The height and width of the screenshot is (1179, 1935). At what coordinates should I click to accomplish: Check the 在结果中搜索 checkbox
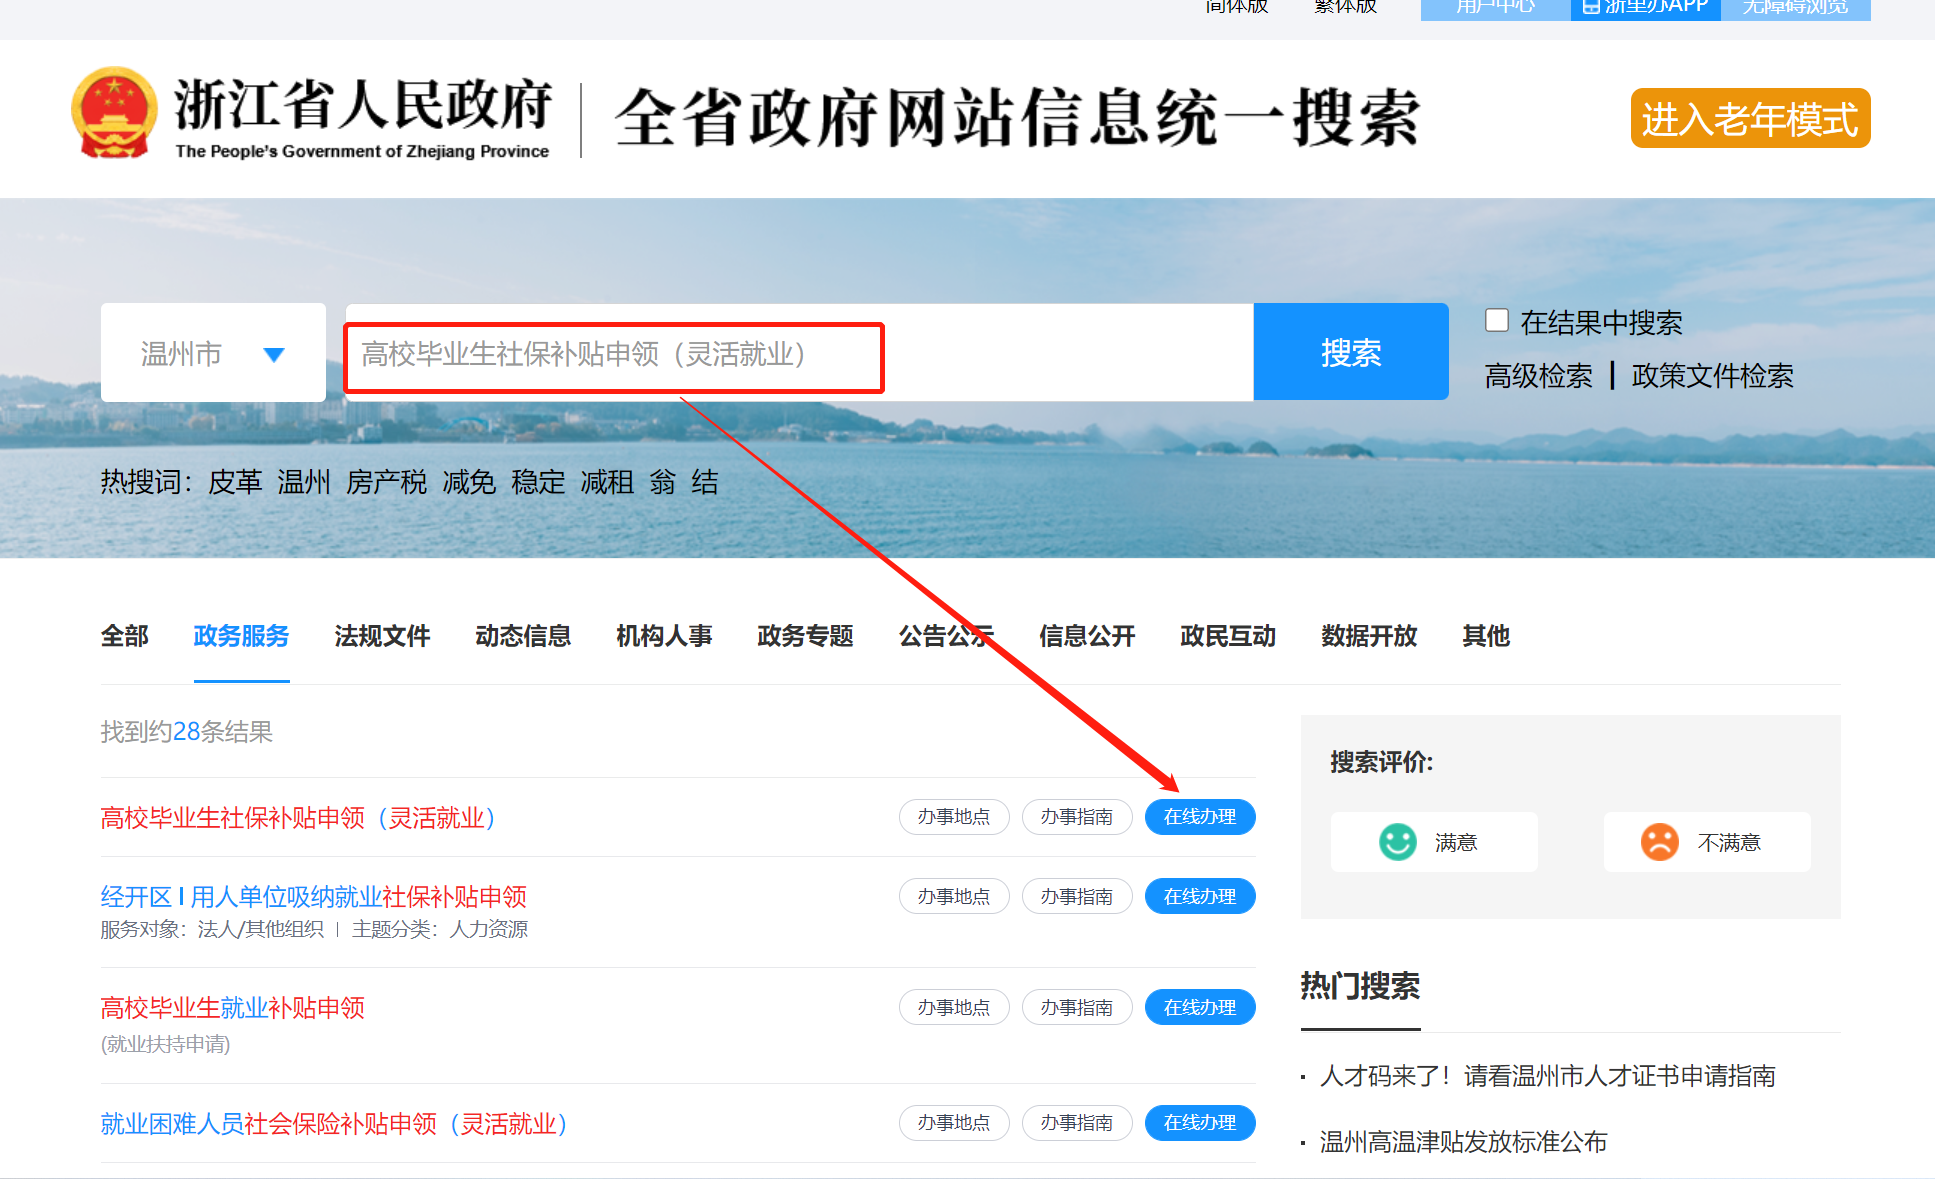click(x=1496, y=321)
